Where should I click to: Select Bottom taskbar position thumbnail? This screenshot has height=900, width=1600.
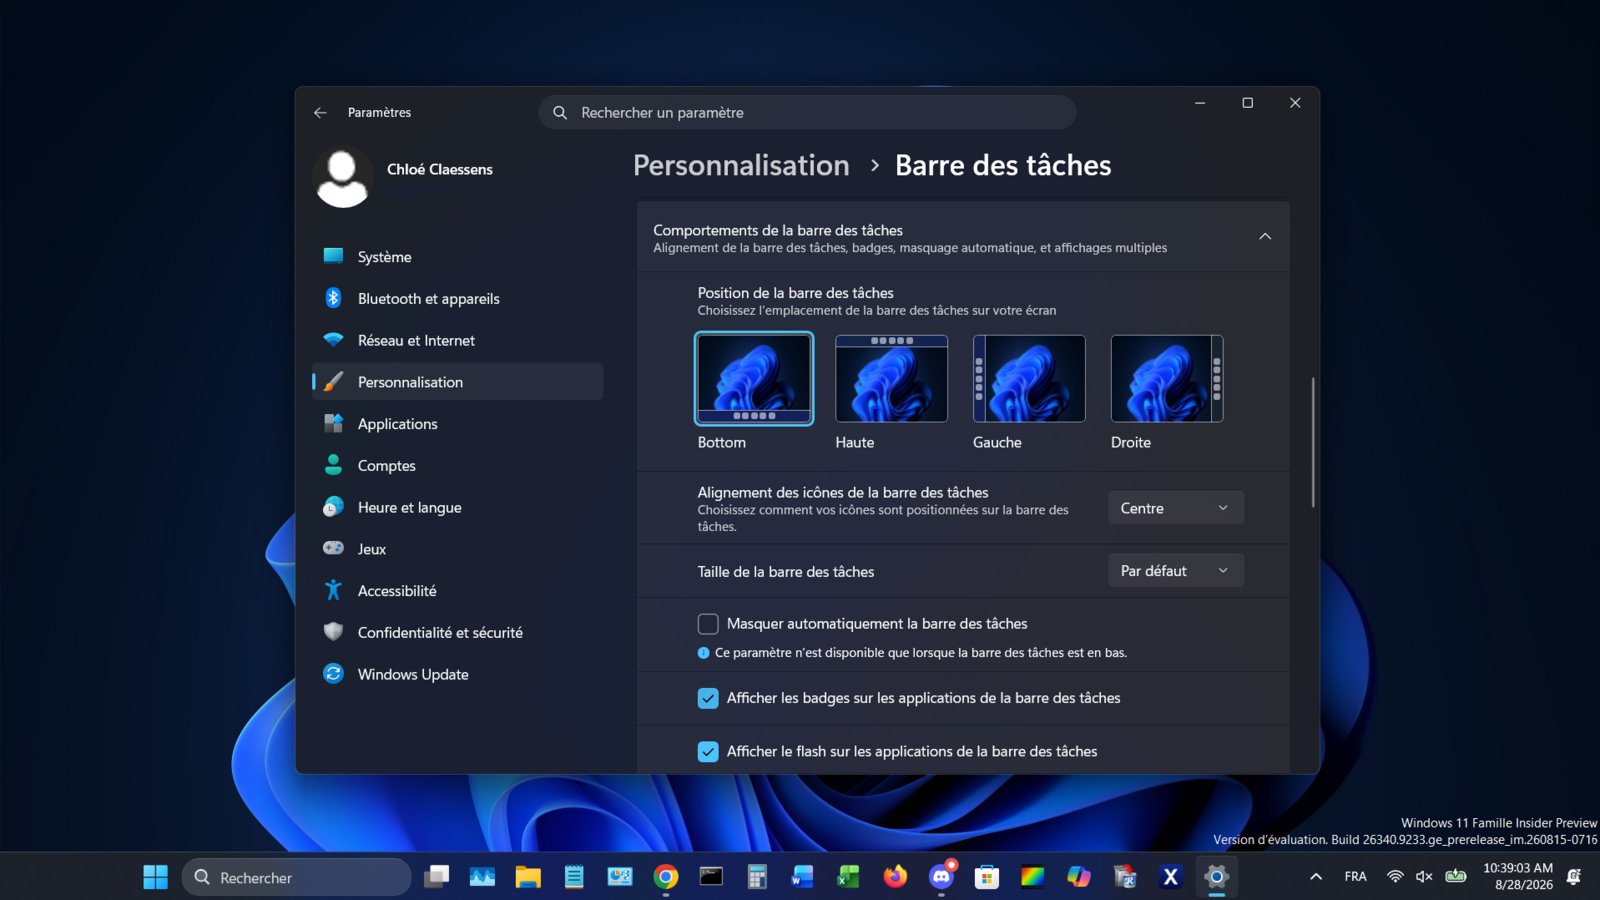pyautogui.click(x=754, y=378)
